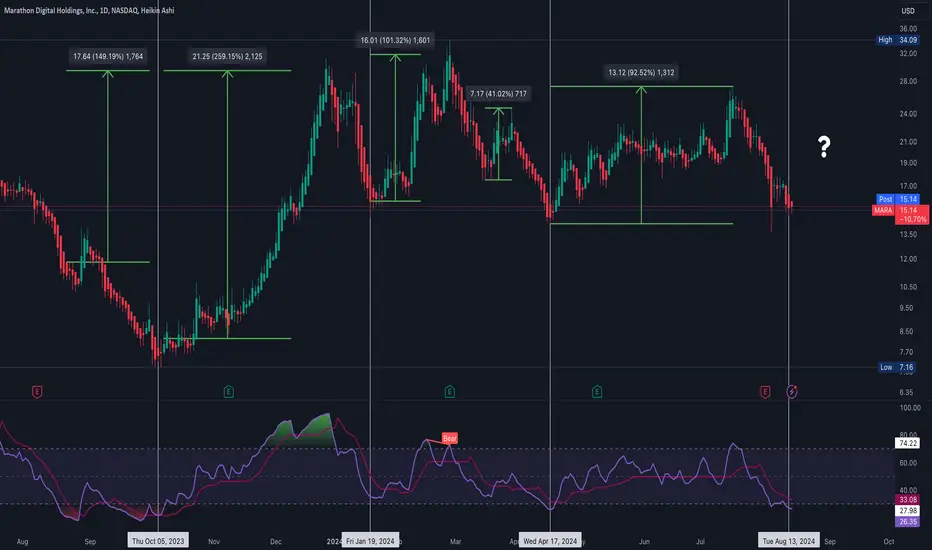Click the Jun label on the time axis
Image resolution: width=932 pixels, height=550 pixels.
coord(644,542)
